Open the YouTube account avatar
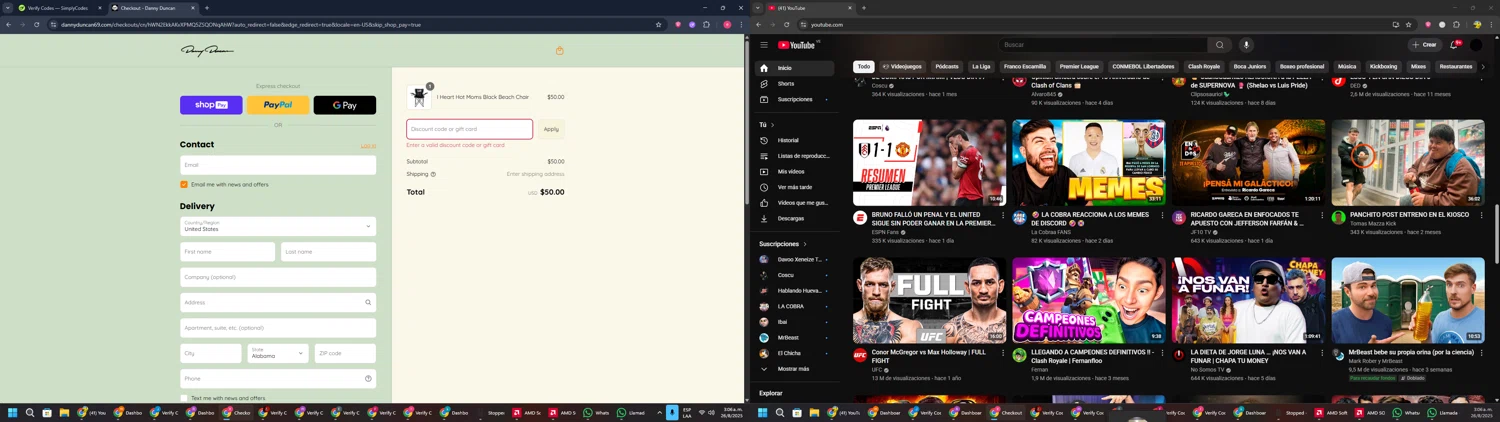1500x422 pixels. point(1476,45)
